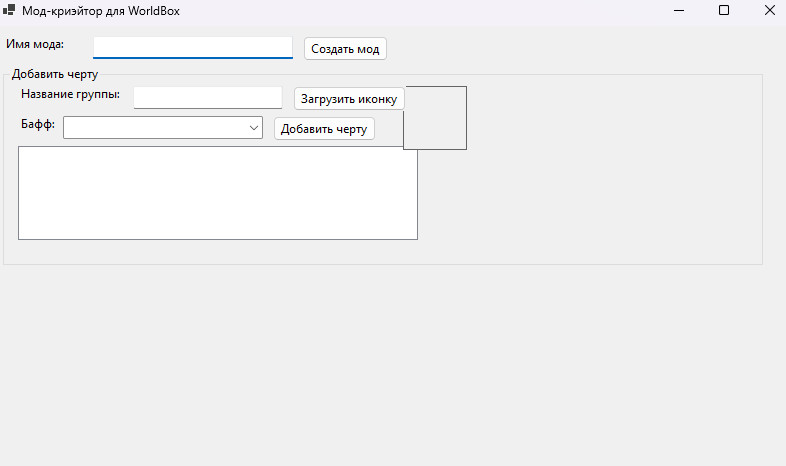Focus the Название группы text field
This screenshot has height=466, width=786.
pos(208,97)
